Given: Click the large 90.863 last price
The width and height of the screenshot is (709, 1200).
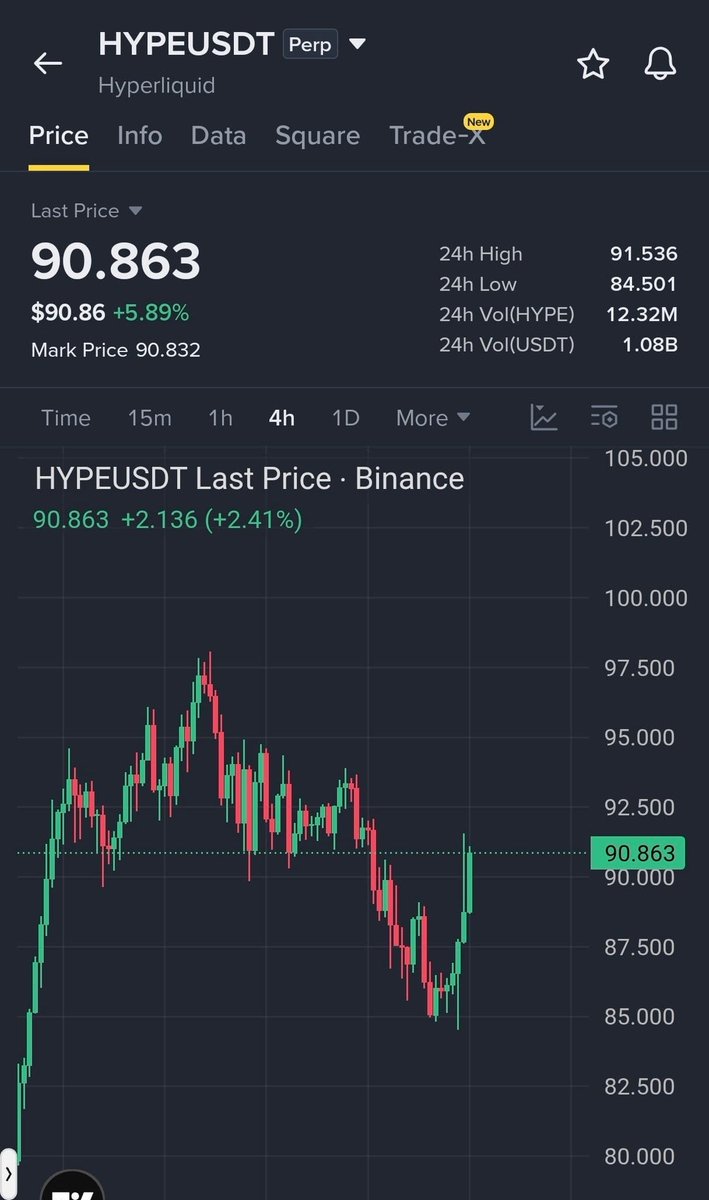Looking at the screenshot, I should (116, 261).
